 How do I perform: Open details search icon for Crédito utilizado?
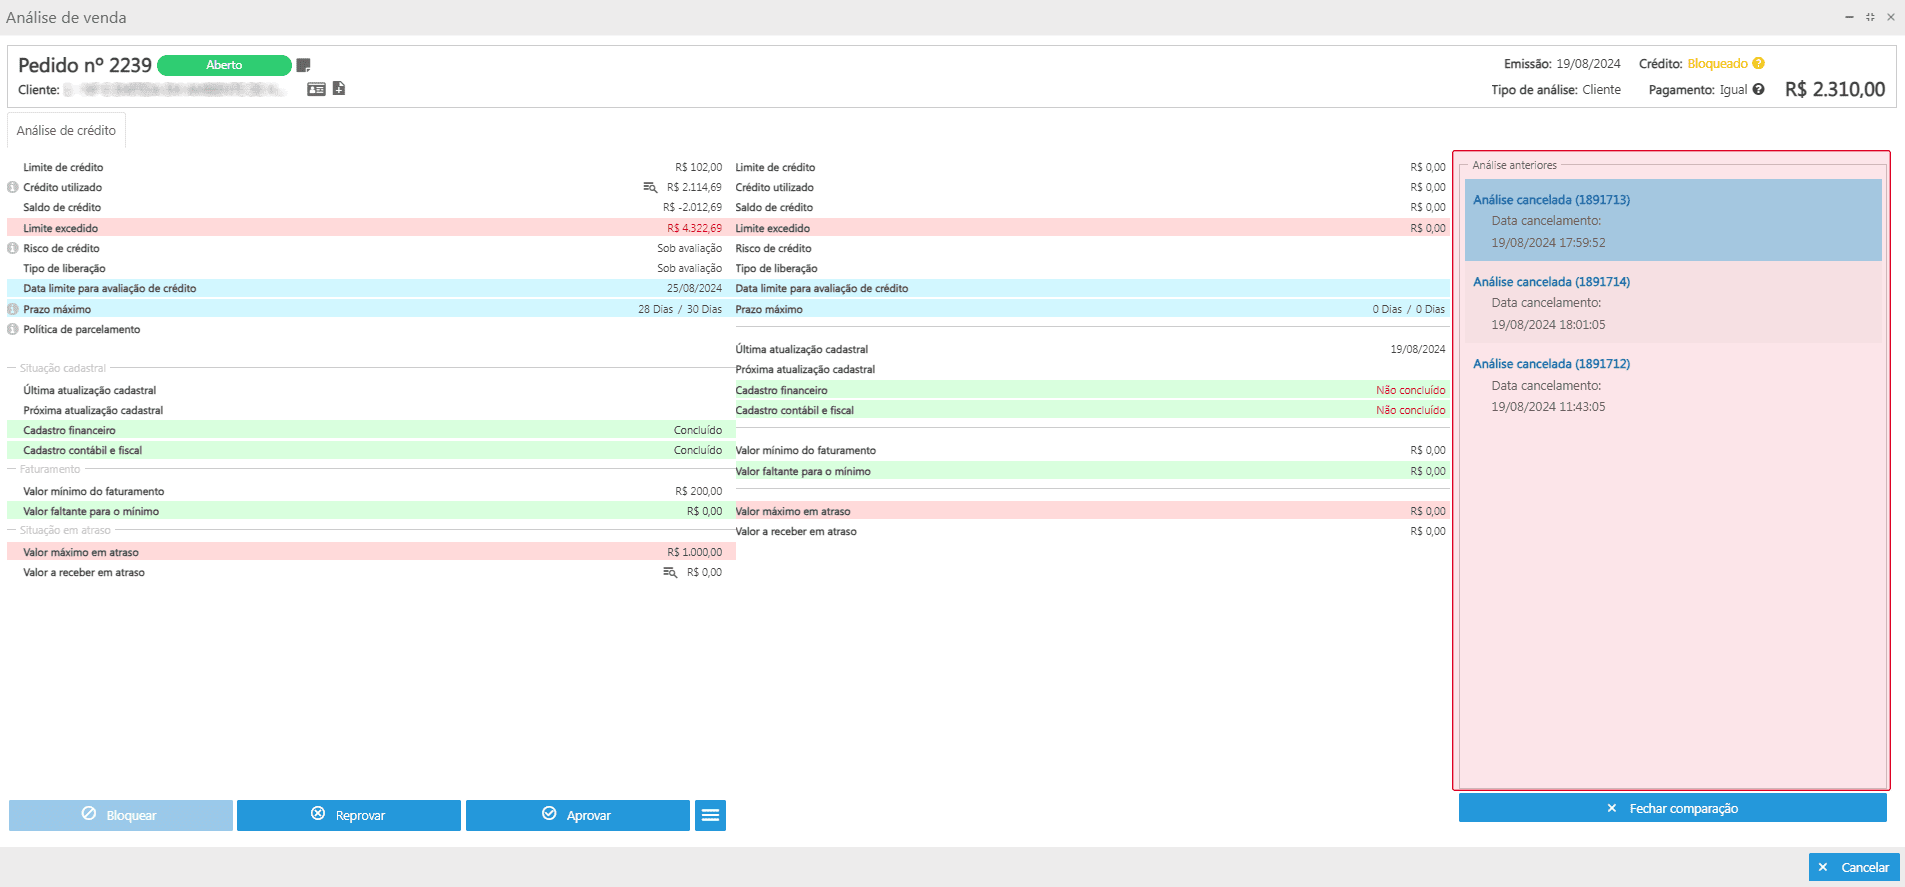(x=650, y=187)
